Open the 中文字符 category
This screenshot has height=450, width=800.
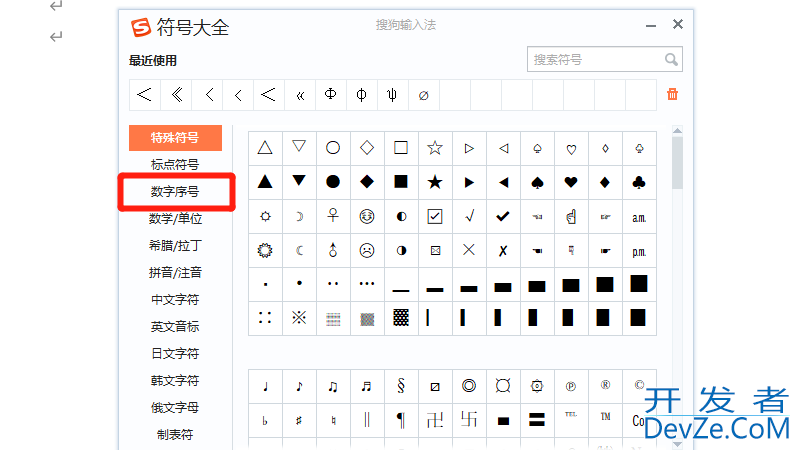point(175,299)
